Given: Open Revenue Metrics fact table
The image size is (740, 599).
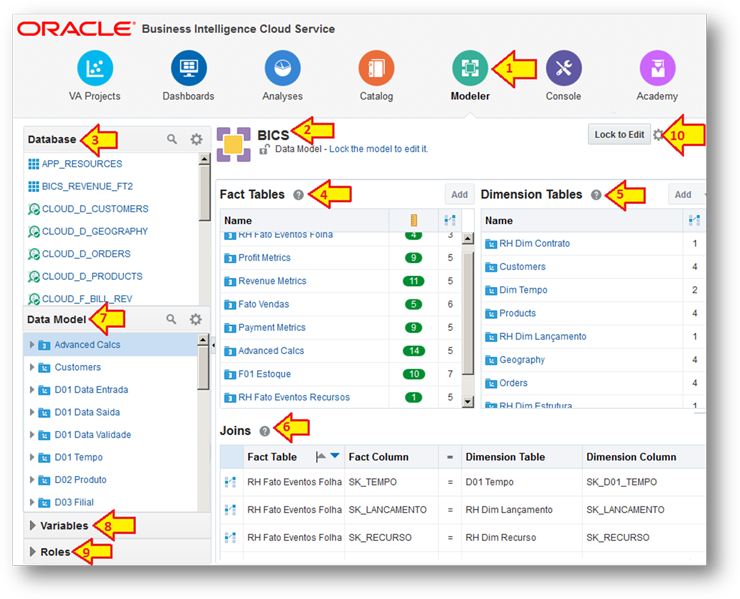Looking at the screenshot, I should pyautogui.click(x=272, y=281).
